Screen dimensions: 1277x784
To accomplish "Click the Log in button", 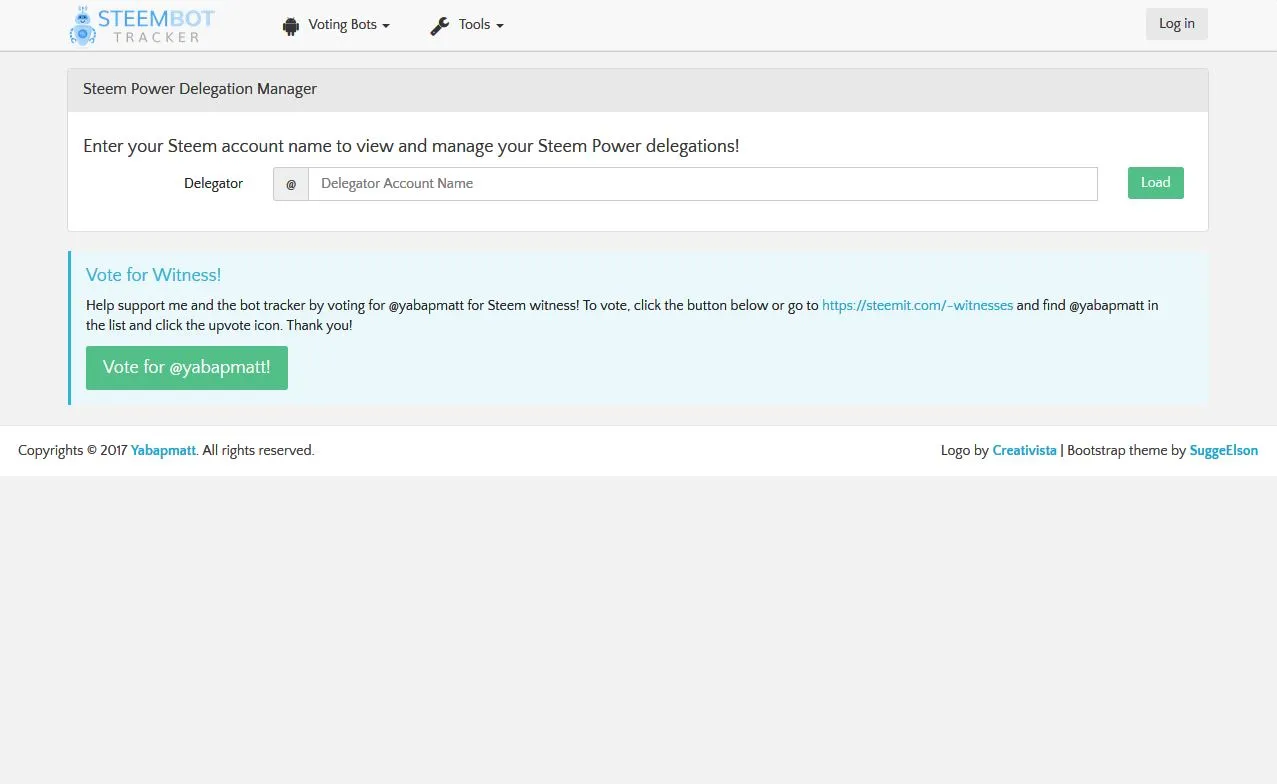I will [1176, 24].
